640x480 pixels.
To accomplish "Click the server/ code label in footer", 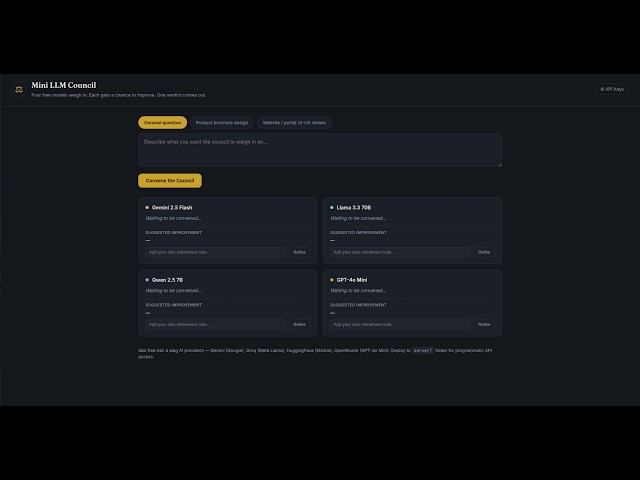I will (x=422, y=350).
